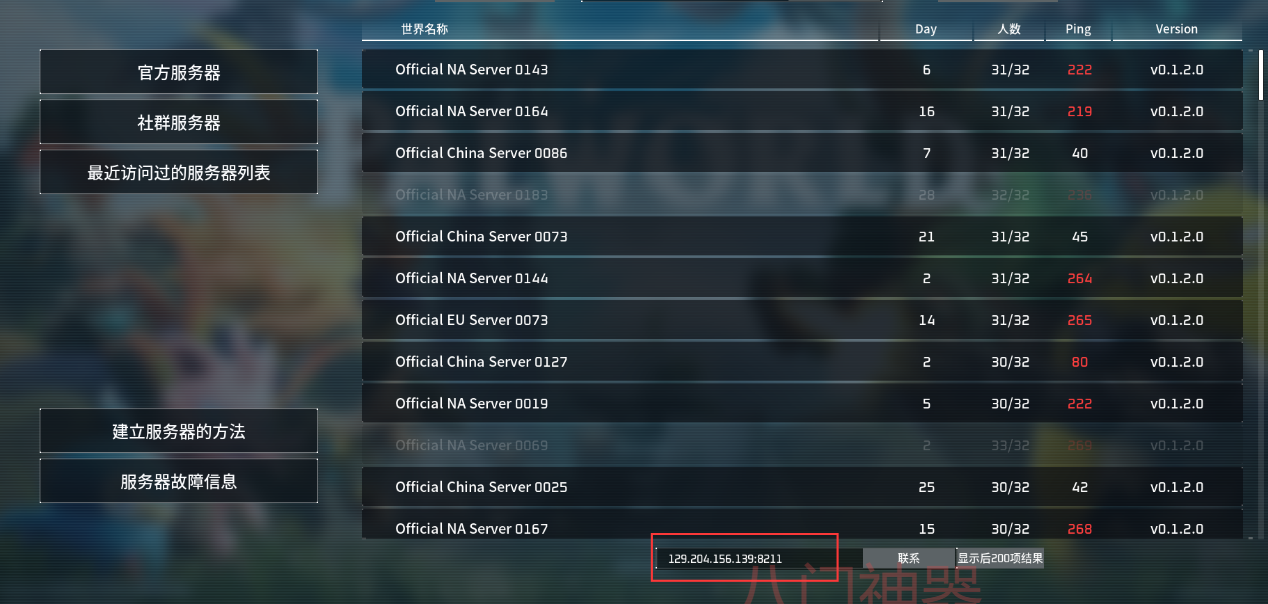The width and height of the screenshot is (1268, 604).
Task: Sort list by the Version column header
Action: tap(1177, 29)
